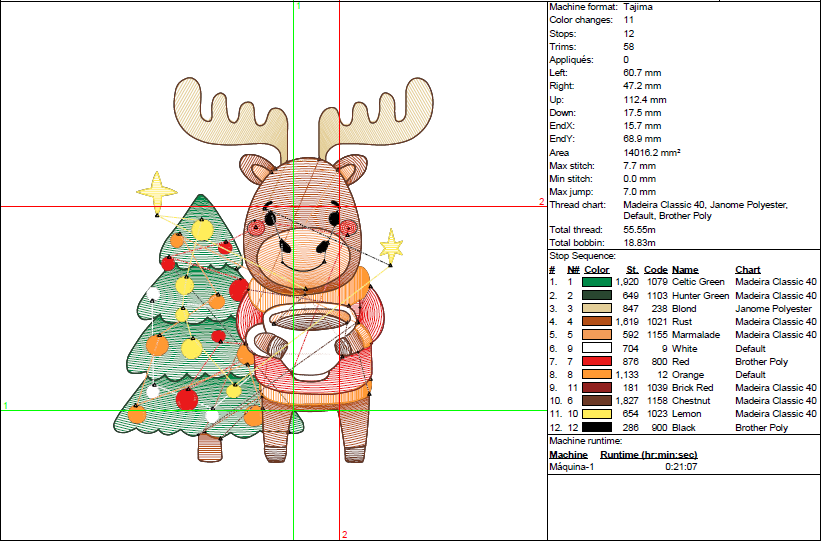Click the green line's number 1 marker

[x=6, y=406]
